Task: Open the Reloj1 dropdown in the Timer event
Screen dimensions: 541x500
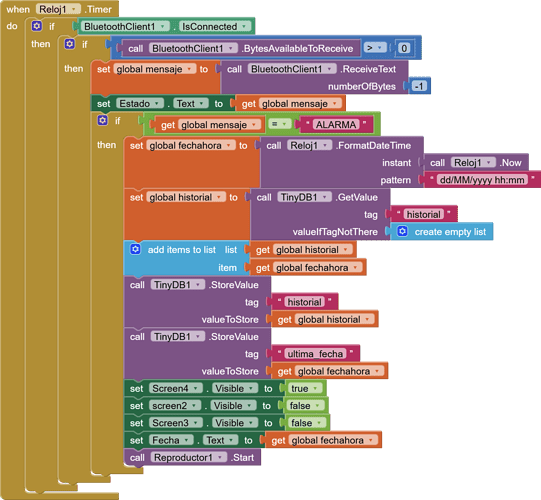Action: point(58,9)
